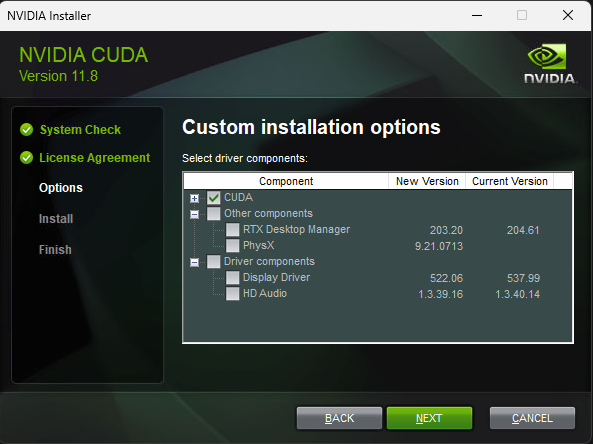Collapse the Other components node
Image resolution: width=593 pixels, height=444 pixels.
tap(194, 214)
